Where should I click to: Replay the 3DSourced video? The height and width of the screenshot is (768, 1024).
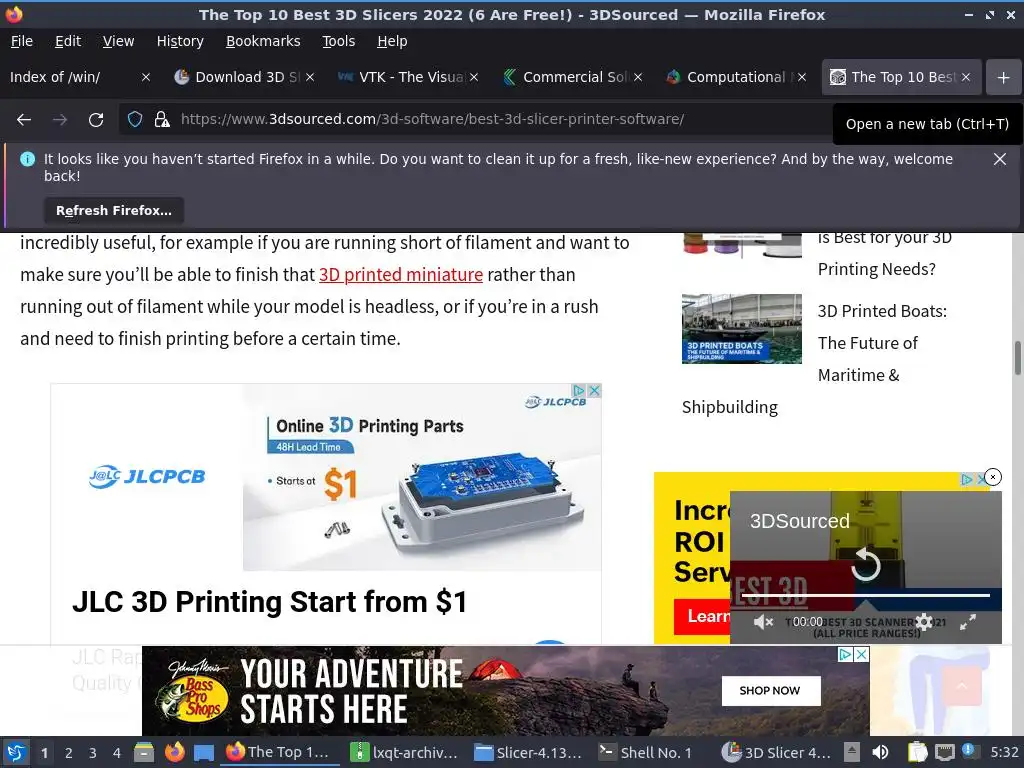point(866,565)
